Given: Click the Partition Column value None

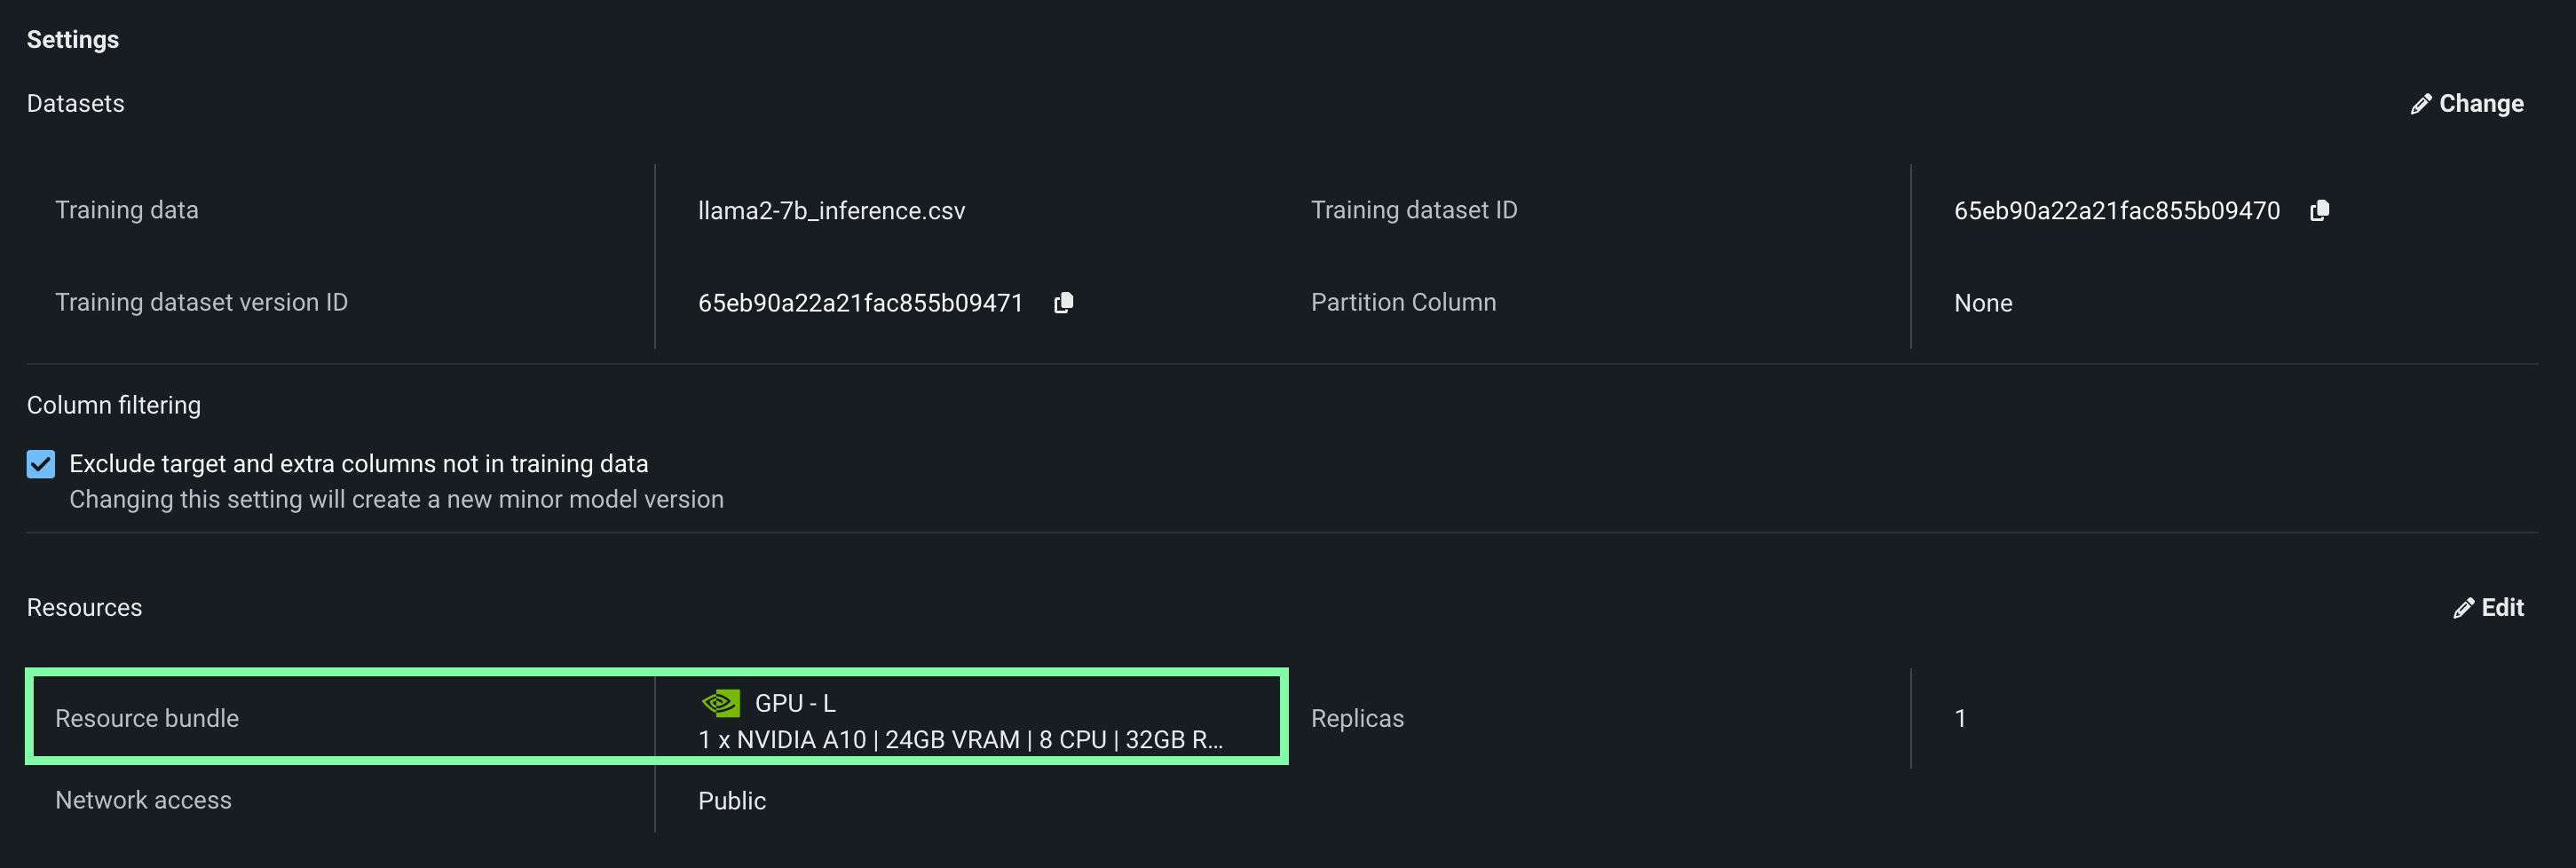Looking at the screenshot, I should point(1982,303).
